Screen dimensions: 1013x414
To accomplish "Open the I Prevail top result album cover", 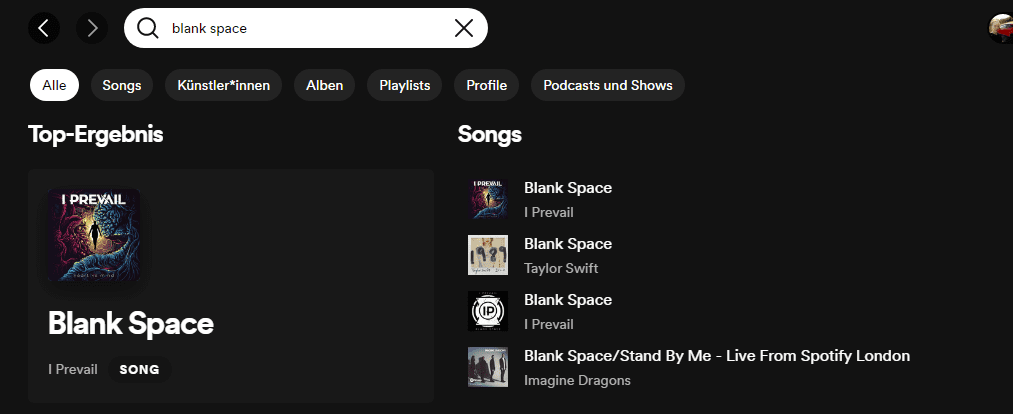I will (94, 235).
